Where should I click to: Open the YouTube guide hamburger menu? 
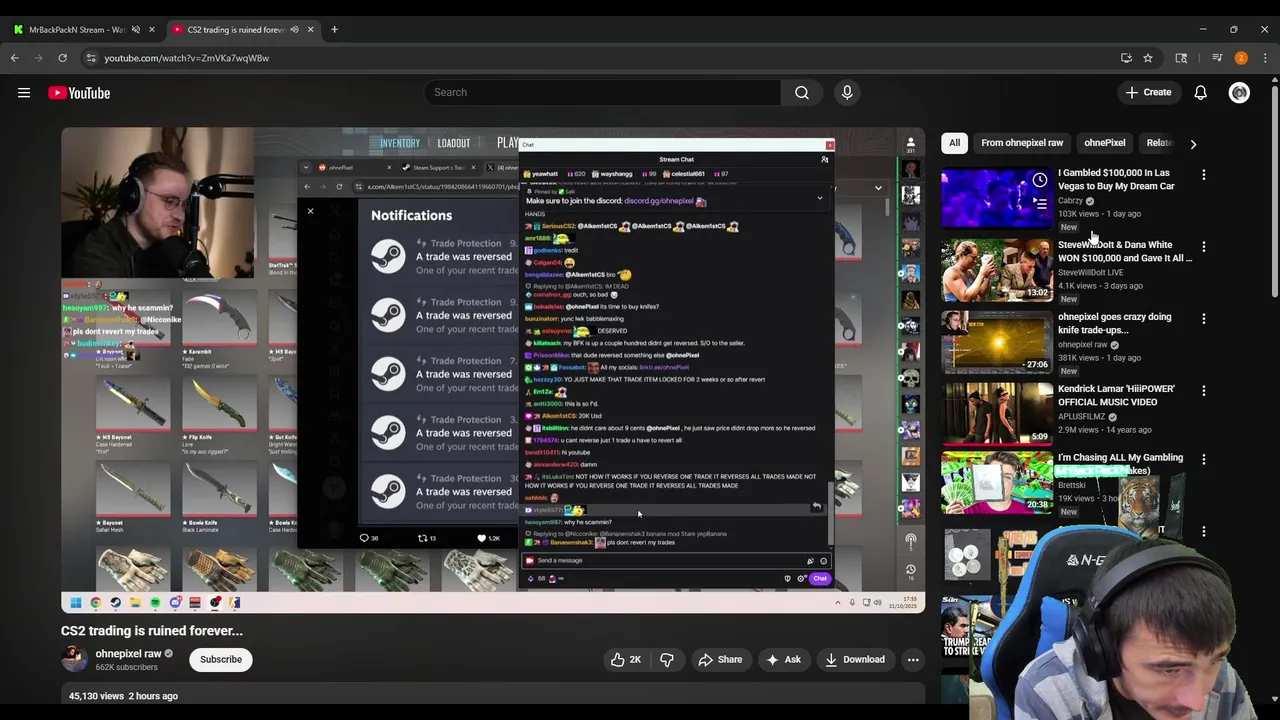[x=24, y=93]
